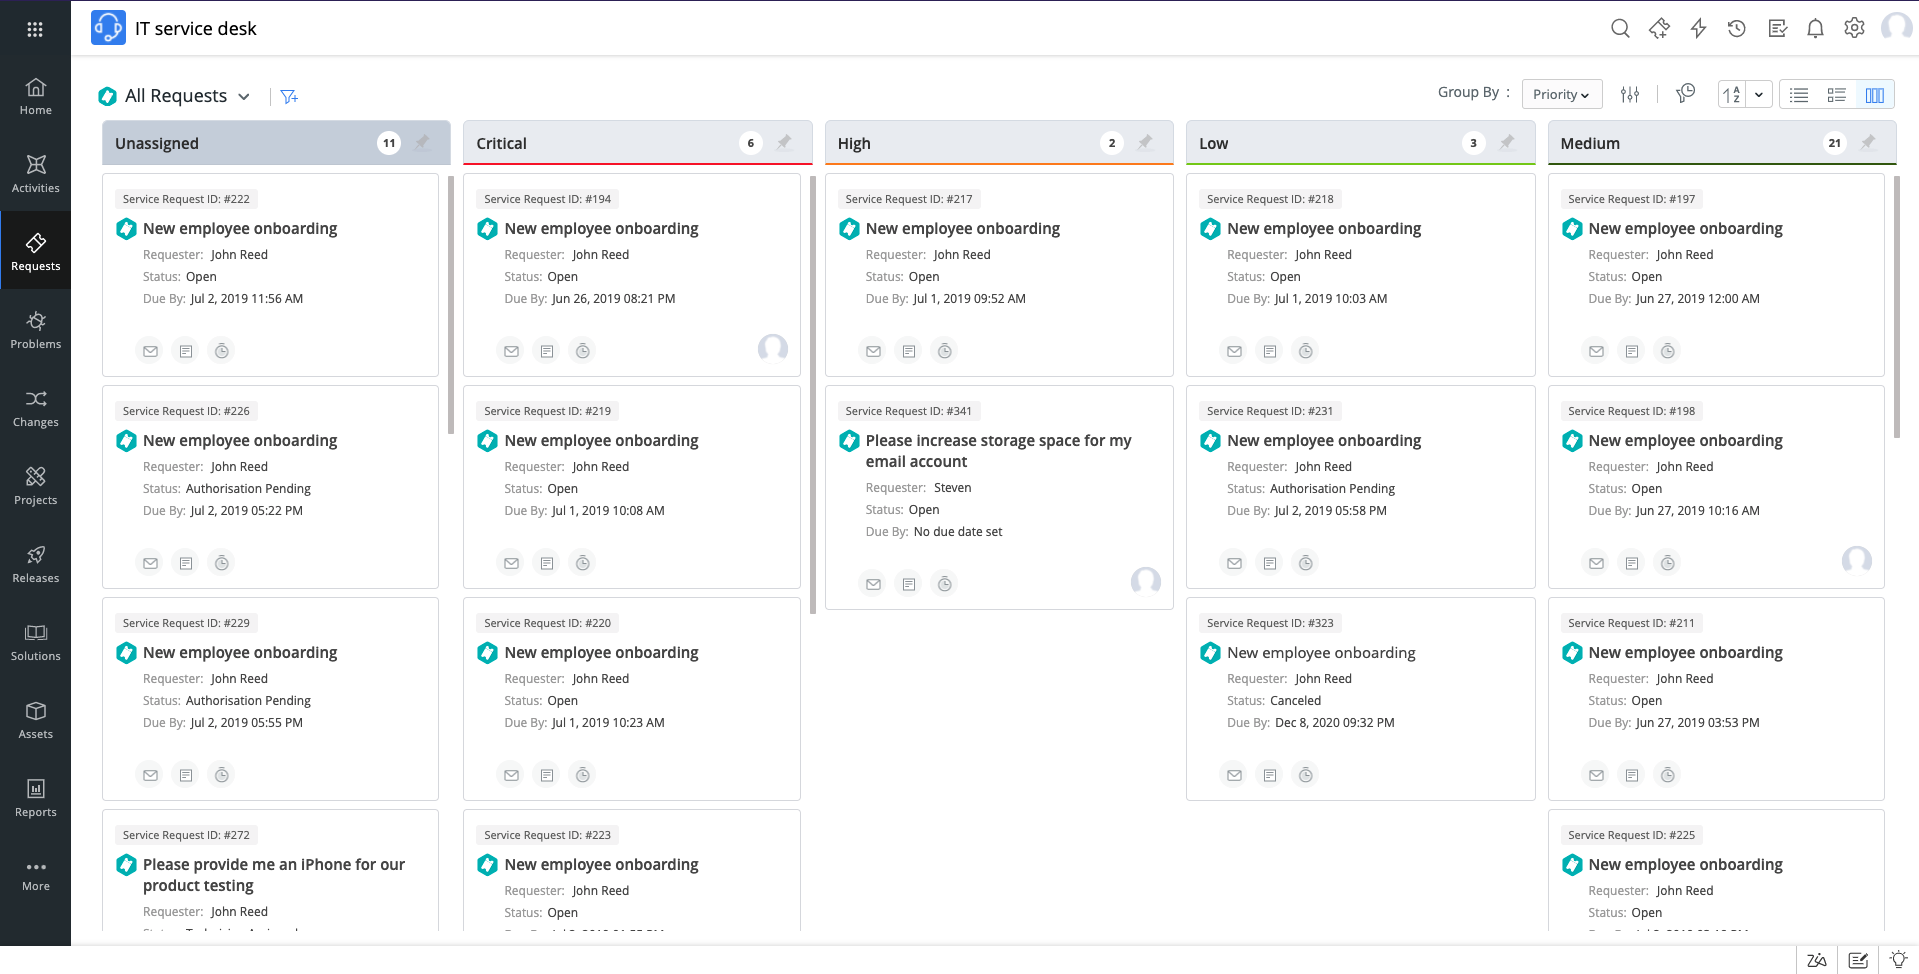Open recent items history icon

pos(1737,28)
